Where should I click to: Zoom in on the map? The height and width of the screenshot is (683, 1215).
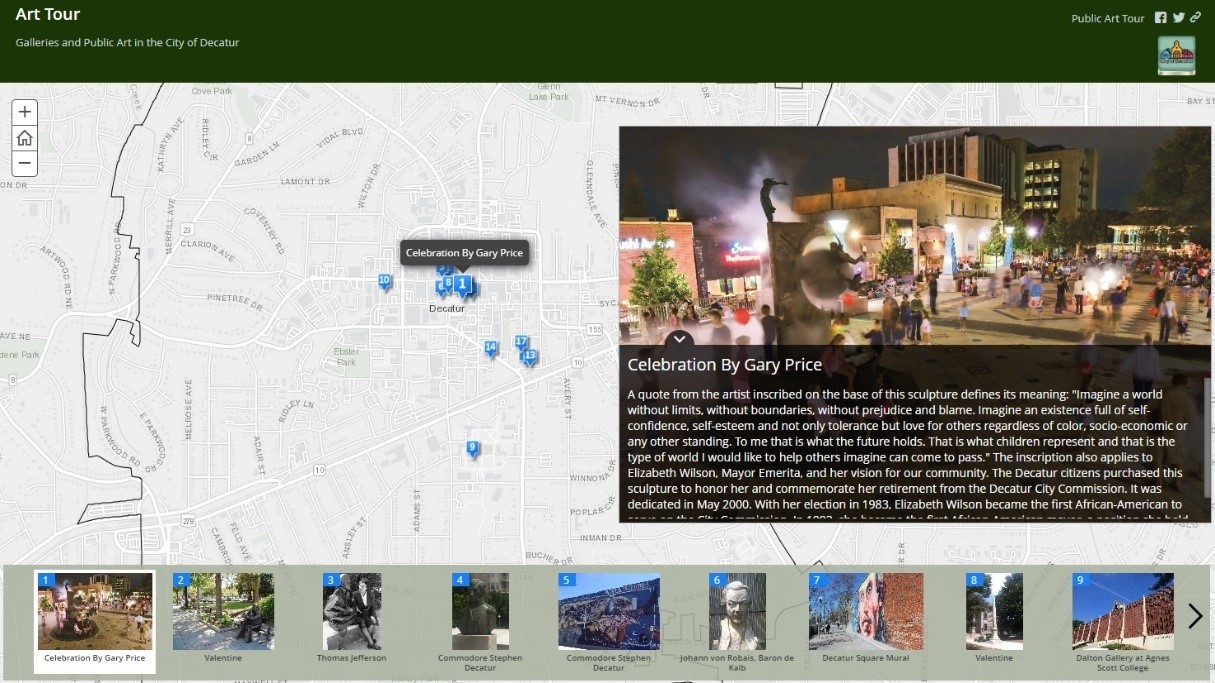pos(25,112)
